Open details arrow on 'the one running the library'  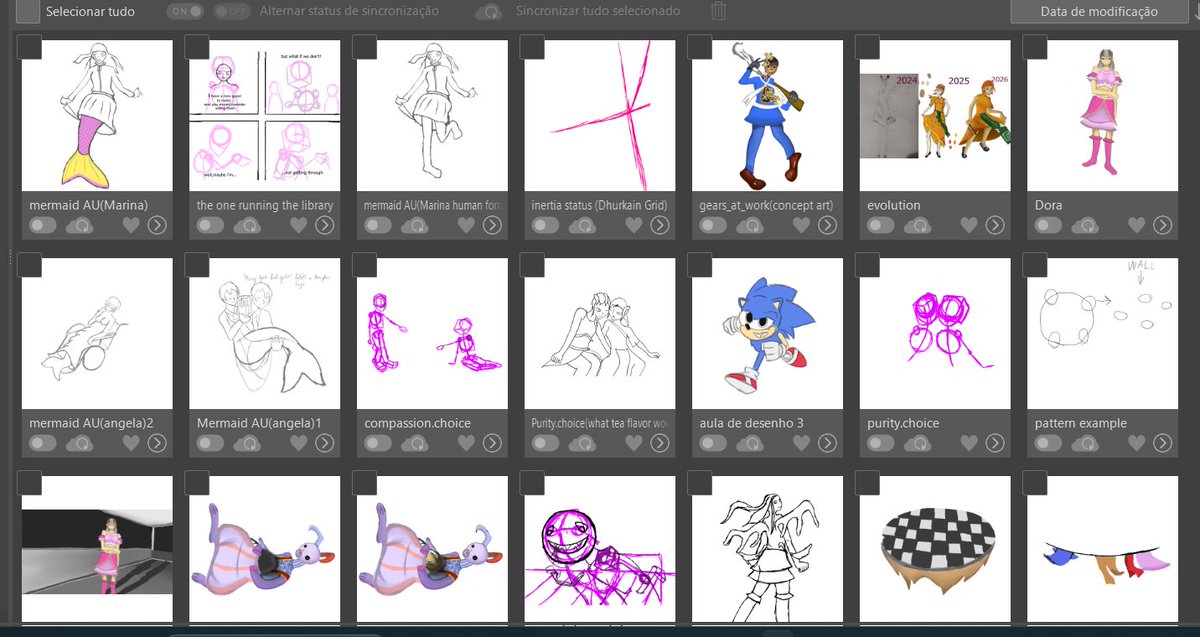[x=324, y=226]
